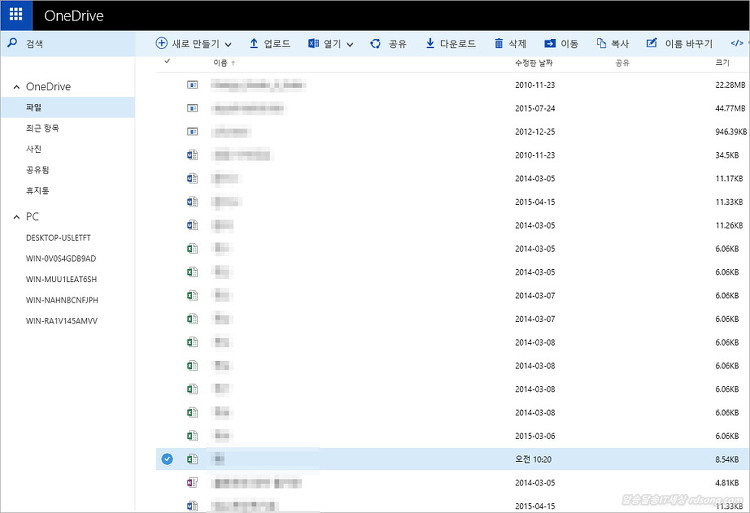
Task: Click the Share circle icon
Action: (x=375, y=44)
